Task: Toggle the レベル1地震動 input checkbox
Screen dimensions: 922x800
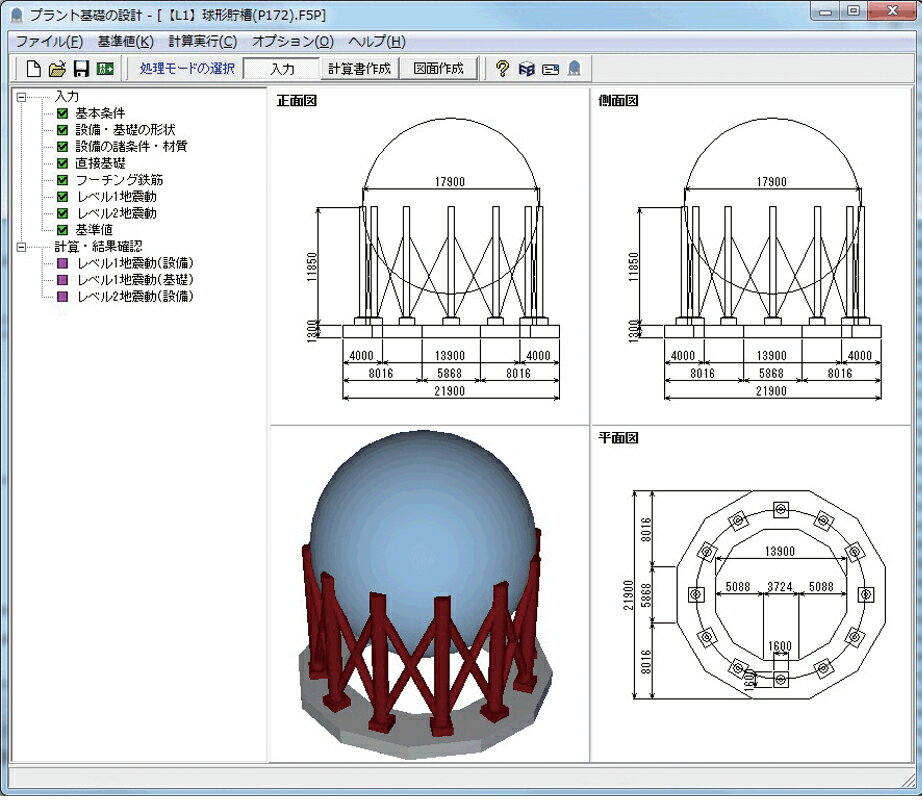Action: (62, 196)
